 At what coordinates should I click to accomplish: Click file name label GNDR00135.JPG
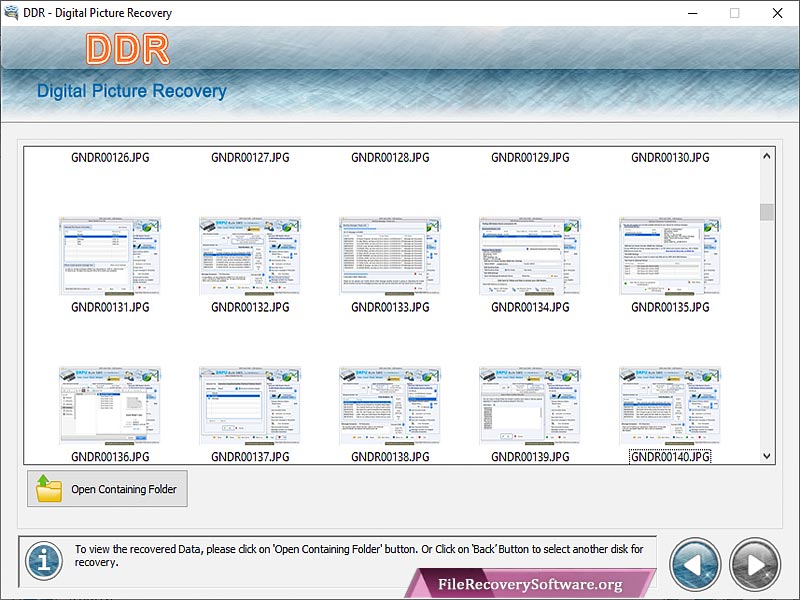[x=670, y=307]
